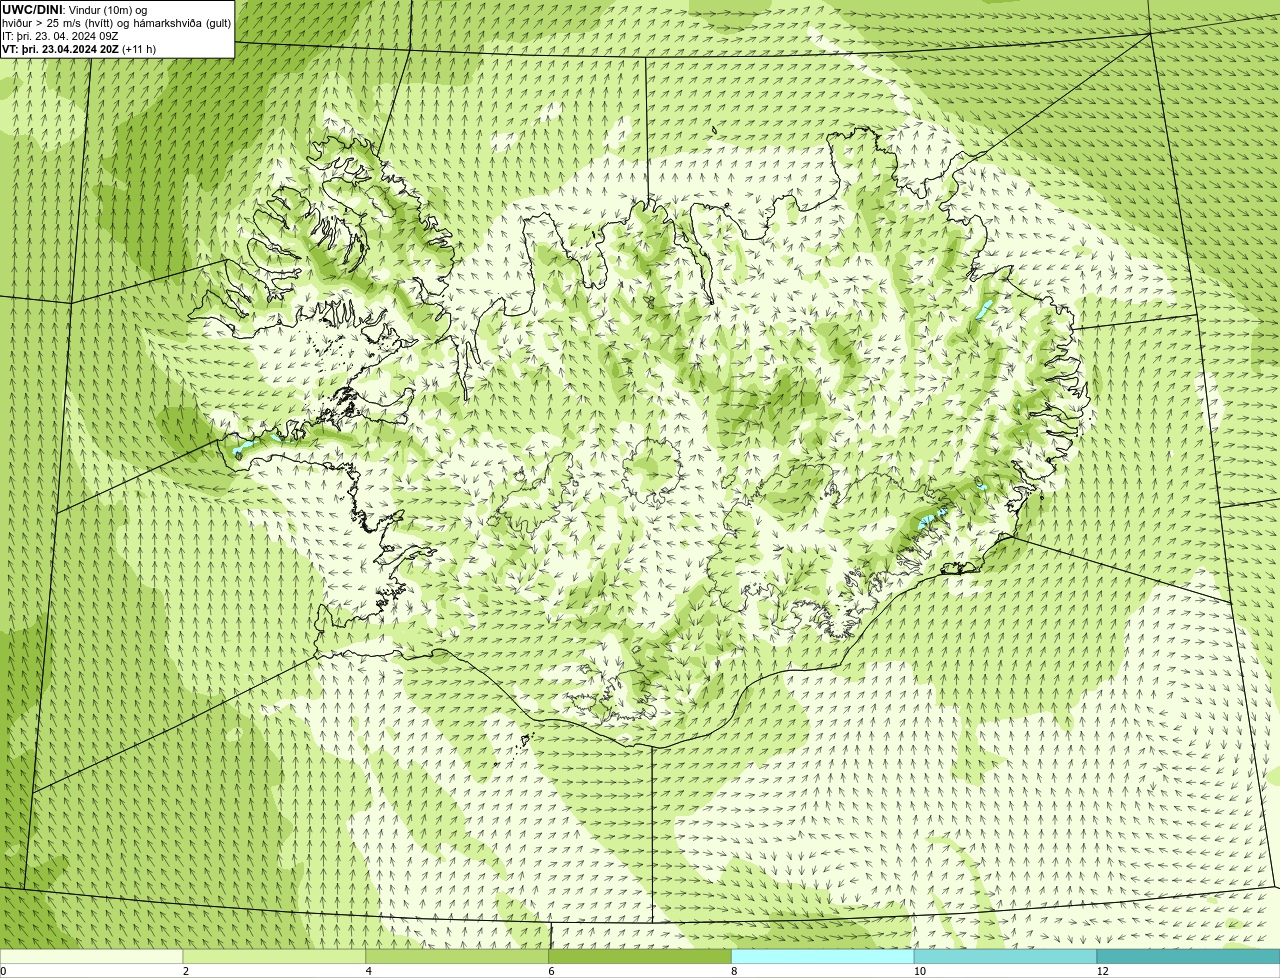Click the legend tick label '12'
Screen dimensions: 1280x978
click(1102, 971)
